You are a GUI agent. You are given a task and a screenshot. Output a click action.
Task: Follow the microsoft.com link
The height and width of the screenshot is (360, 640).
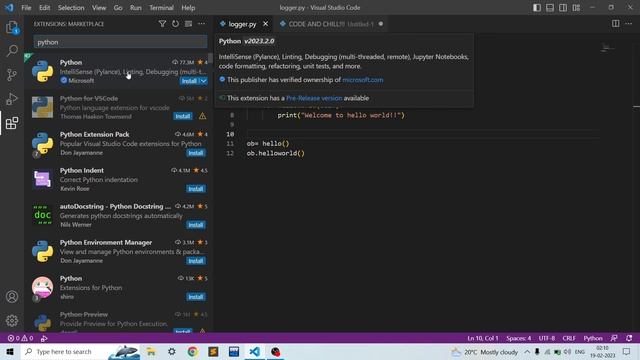pyautogui.click(x=362, y=80)
